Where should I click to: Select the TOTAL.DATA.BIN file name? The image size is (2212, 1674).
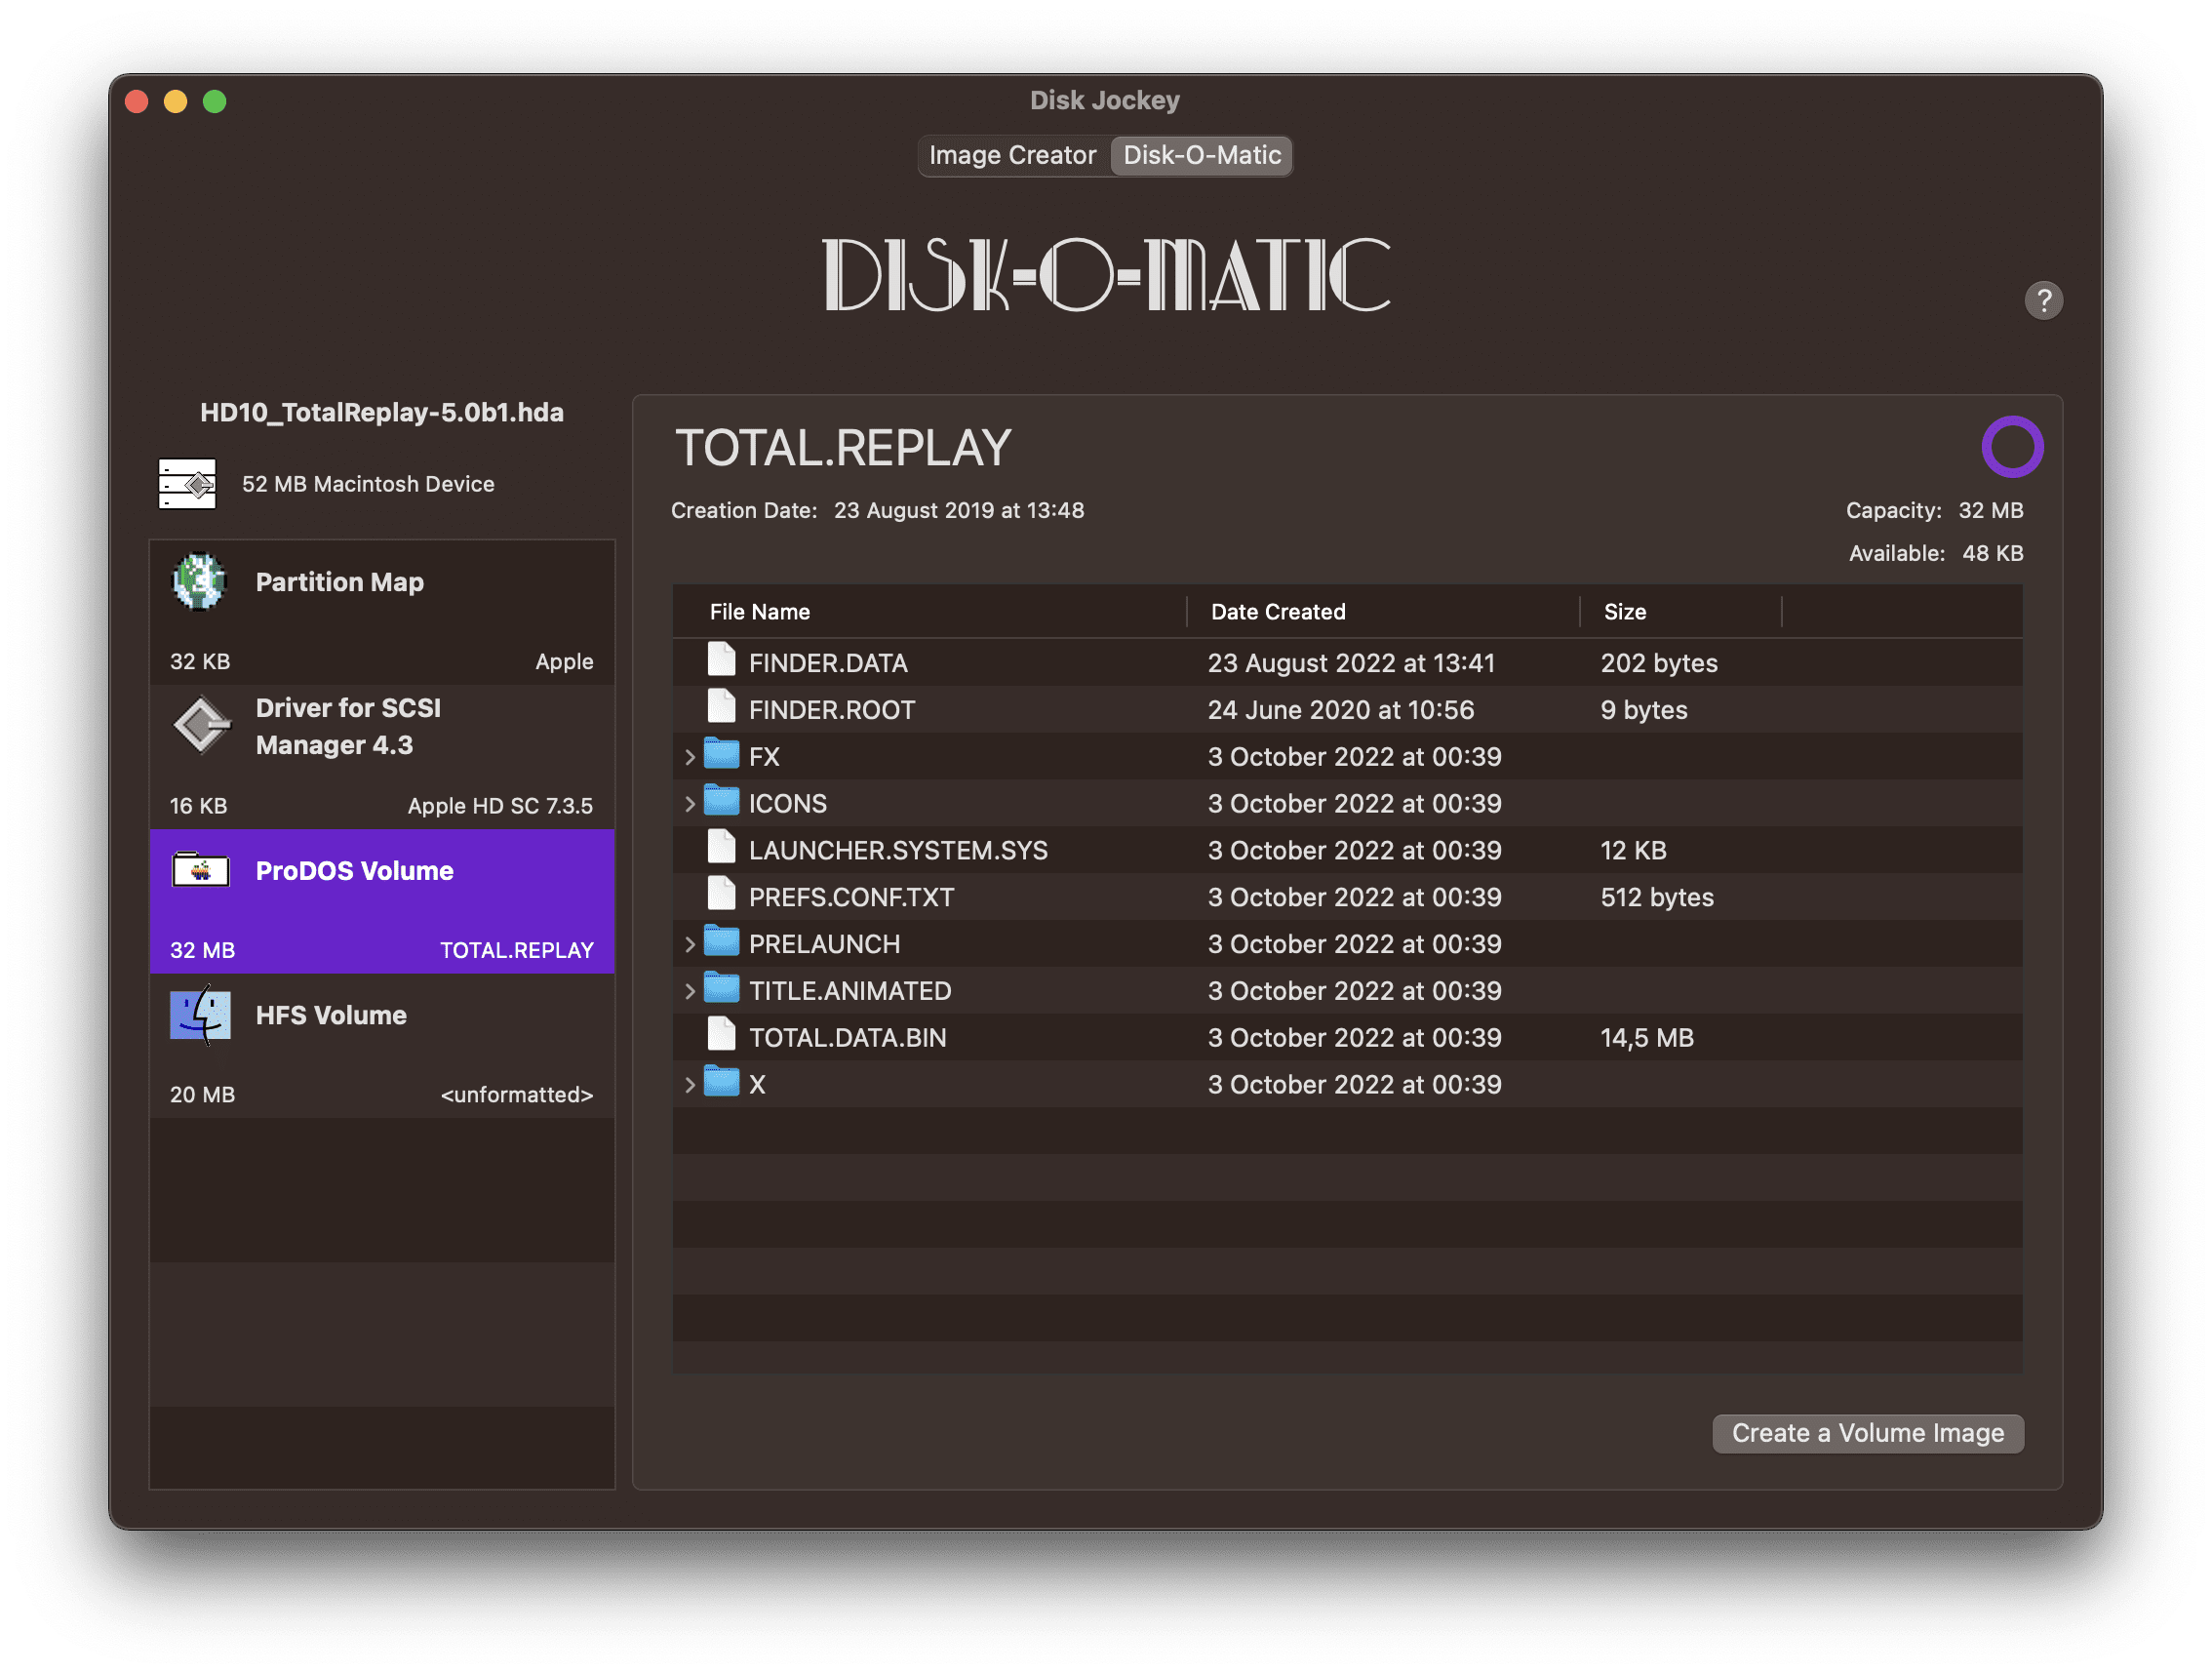tap(847, 1038)
